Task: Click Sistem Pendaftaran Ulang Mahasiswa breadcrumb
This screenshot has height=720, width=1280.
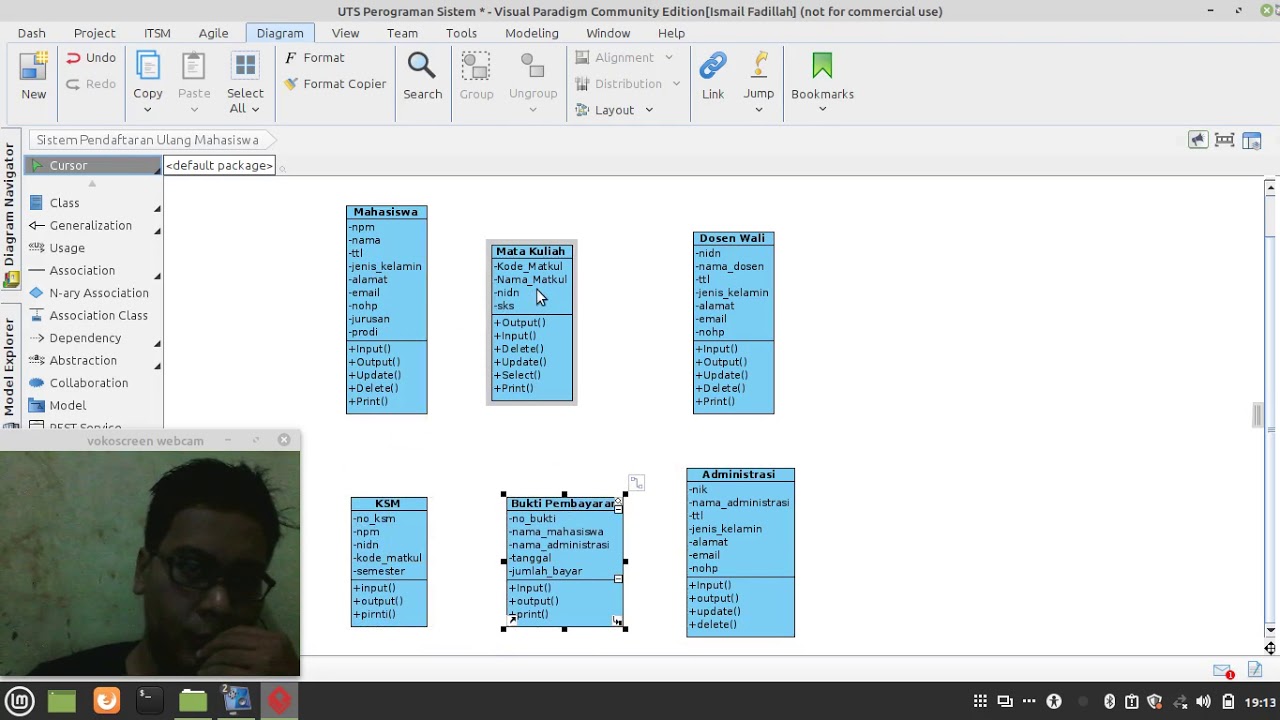Action: pos(148,140)
